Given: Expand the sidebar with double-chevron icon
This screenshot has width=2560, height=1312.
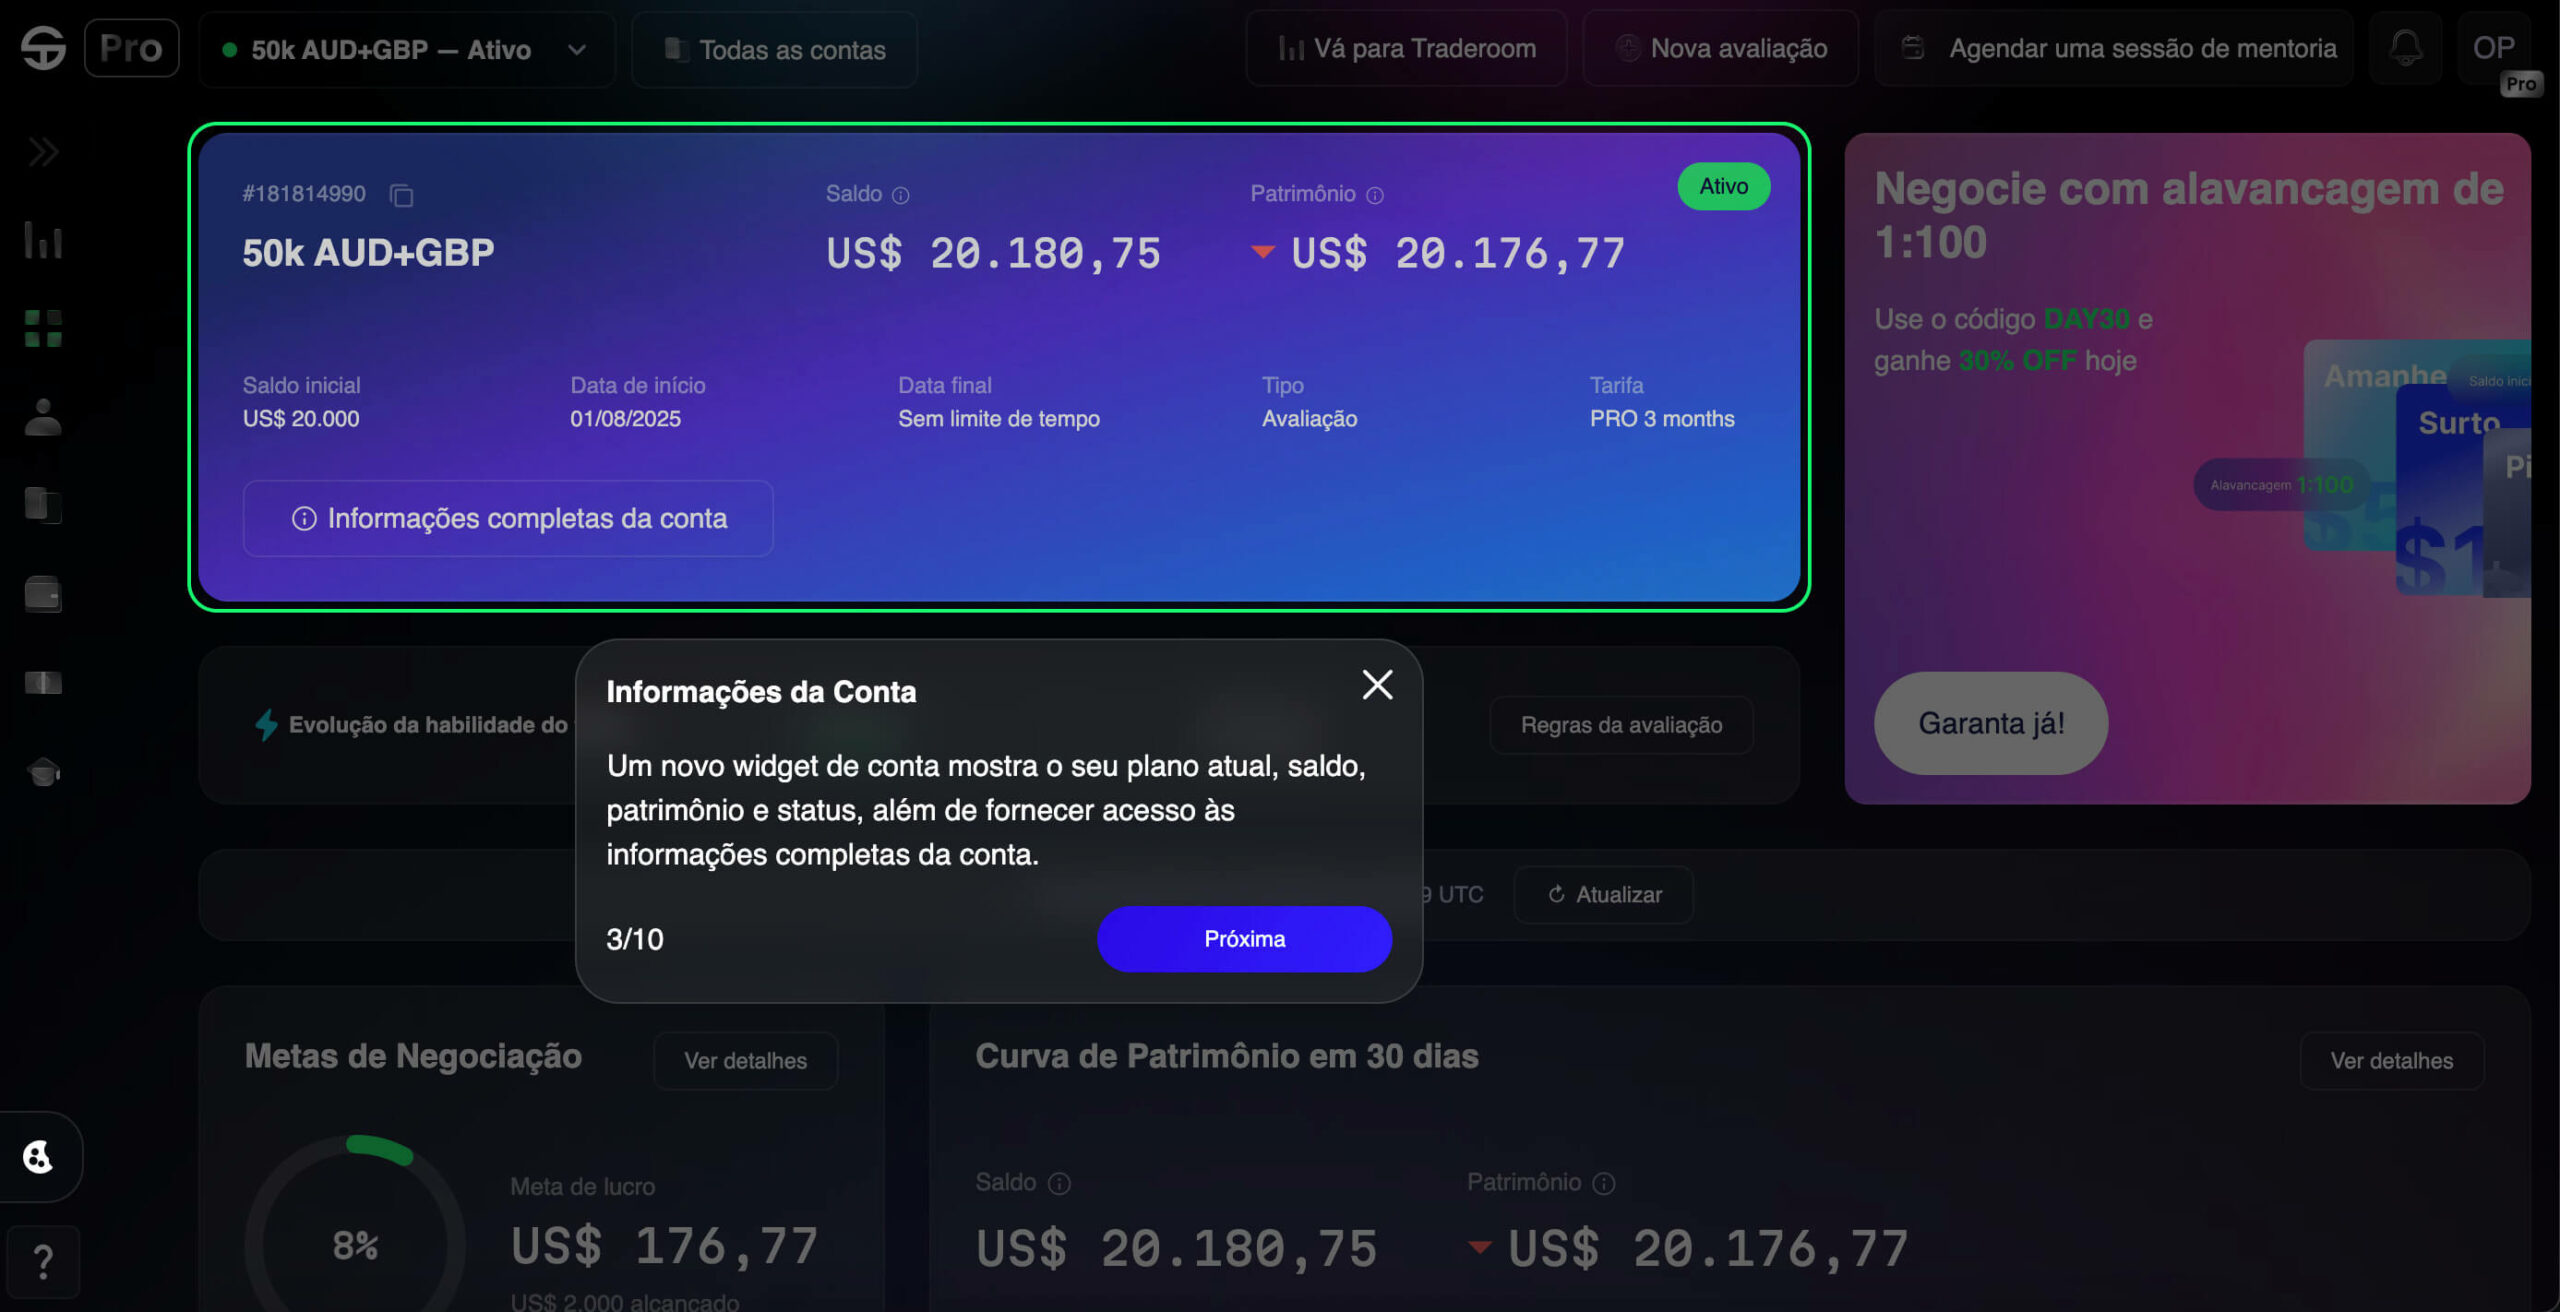Looking at the screenshot, I should 43,152.
